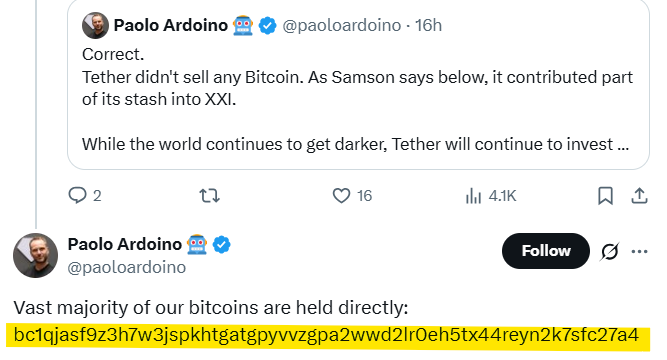Like the tweet with the heart icon

pos(341,195)
